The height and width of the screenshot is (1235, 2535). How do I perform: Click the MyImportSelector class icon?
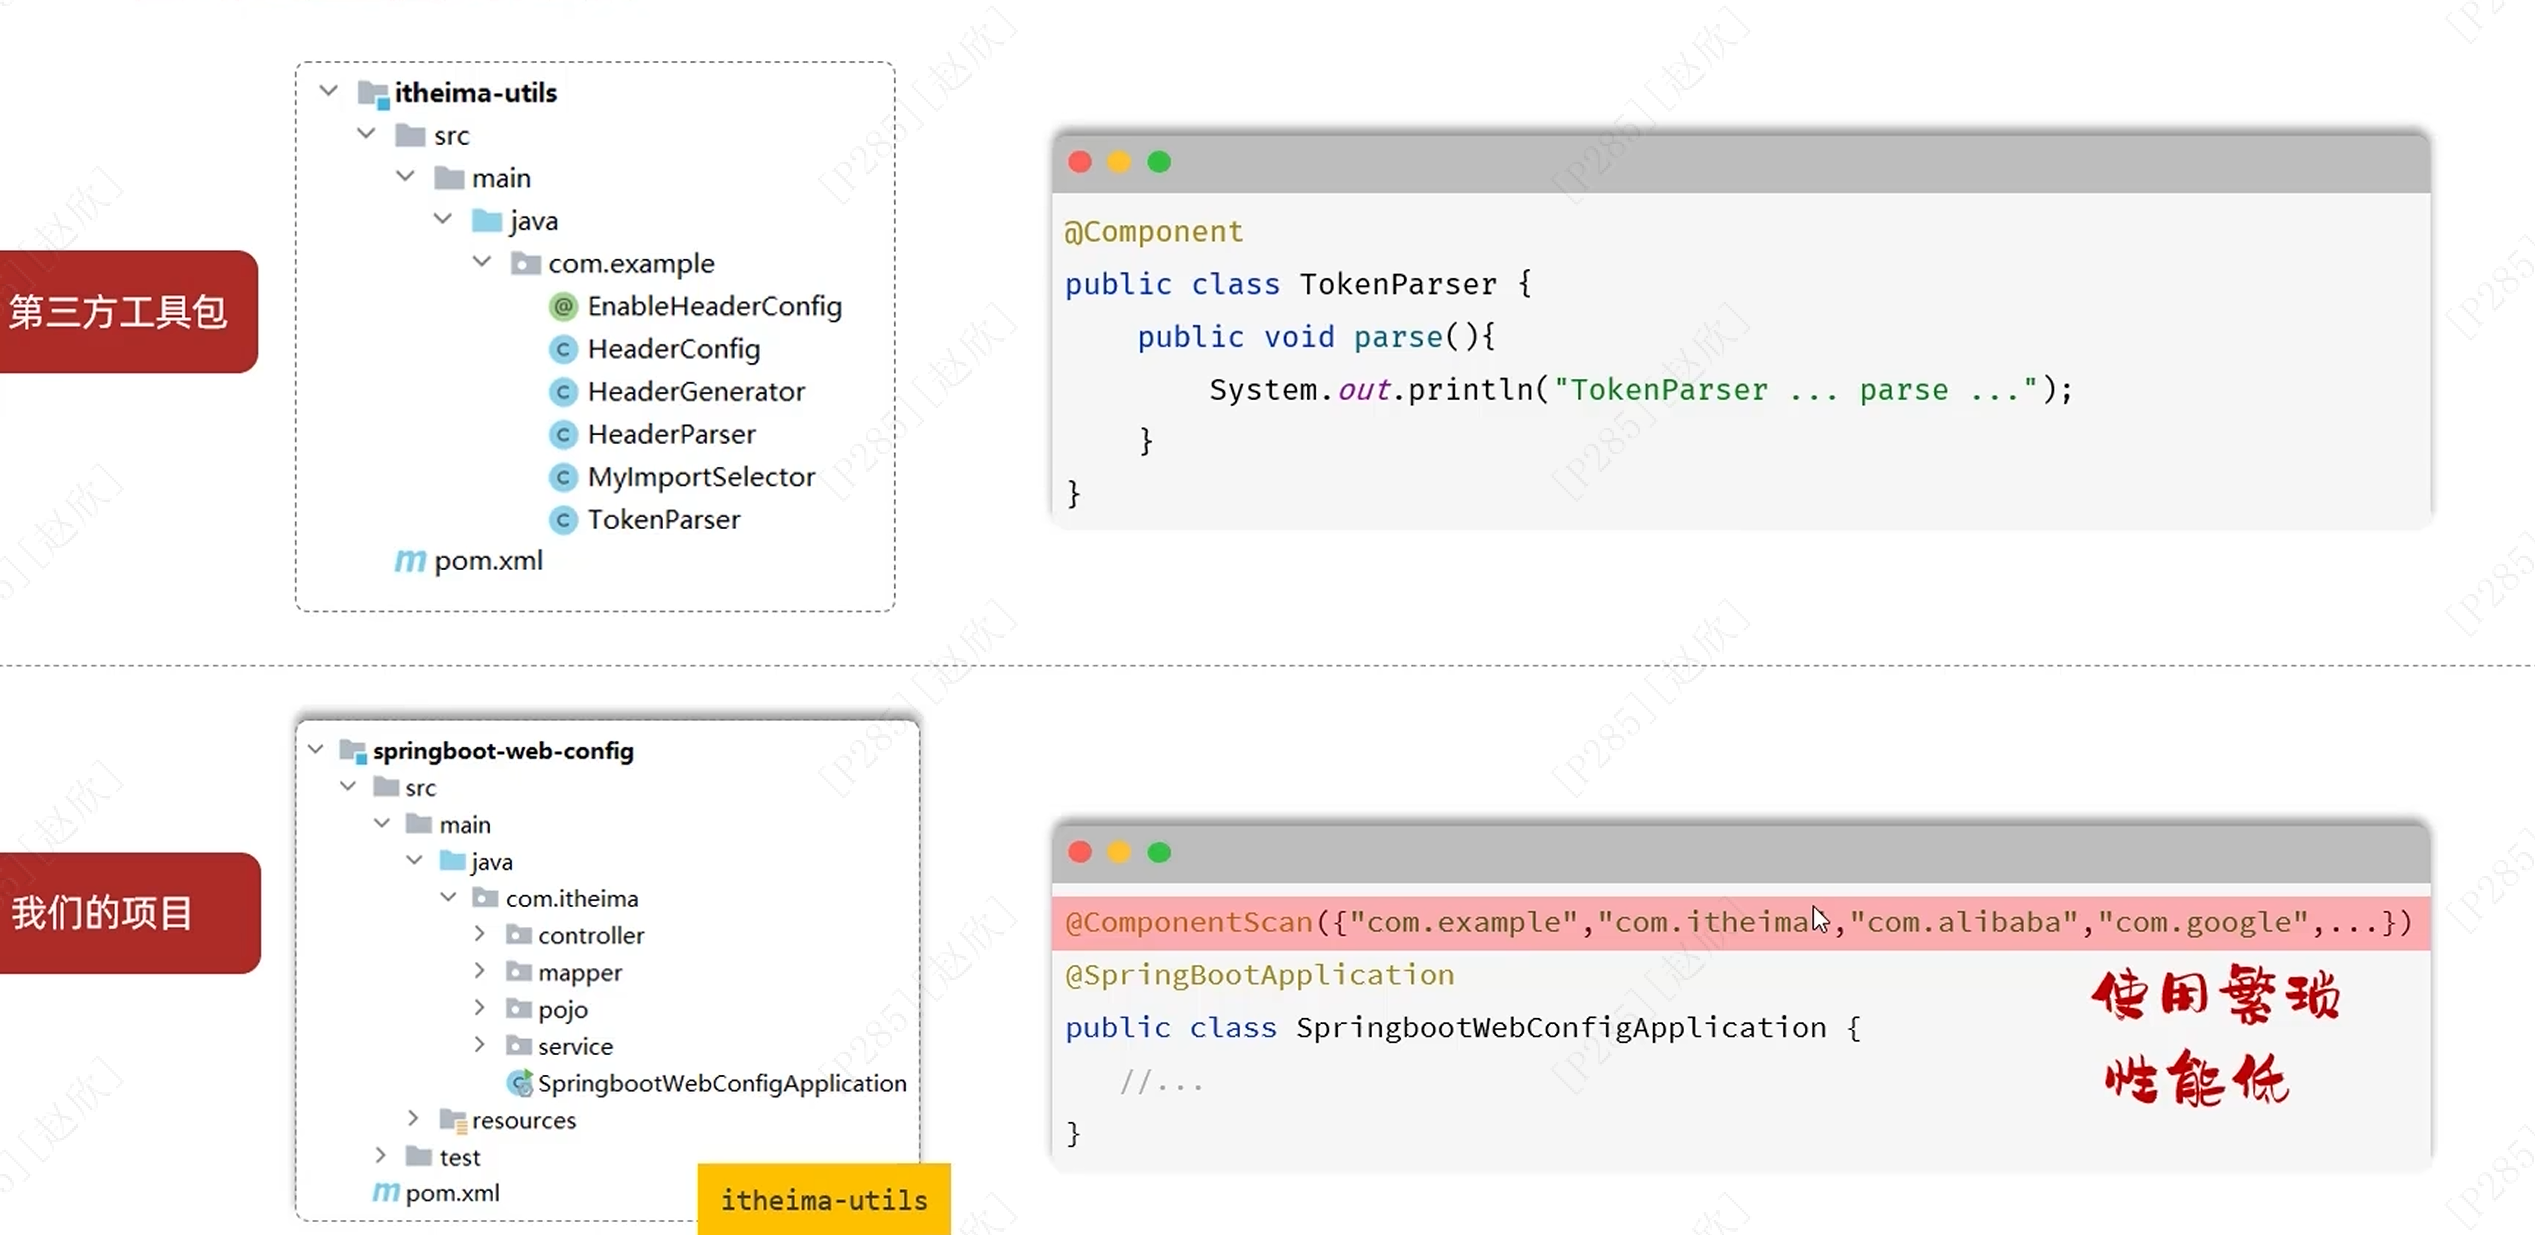(x=563, y=477)
